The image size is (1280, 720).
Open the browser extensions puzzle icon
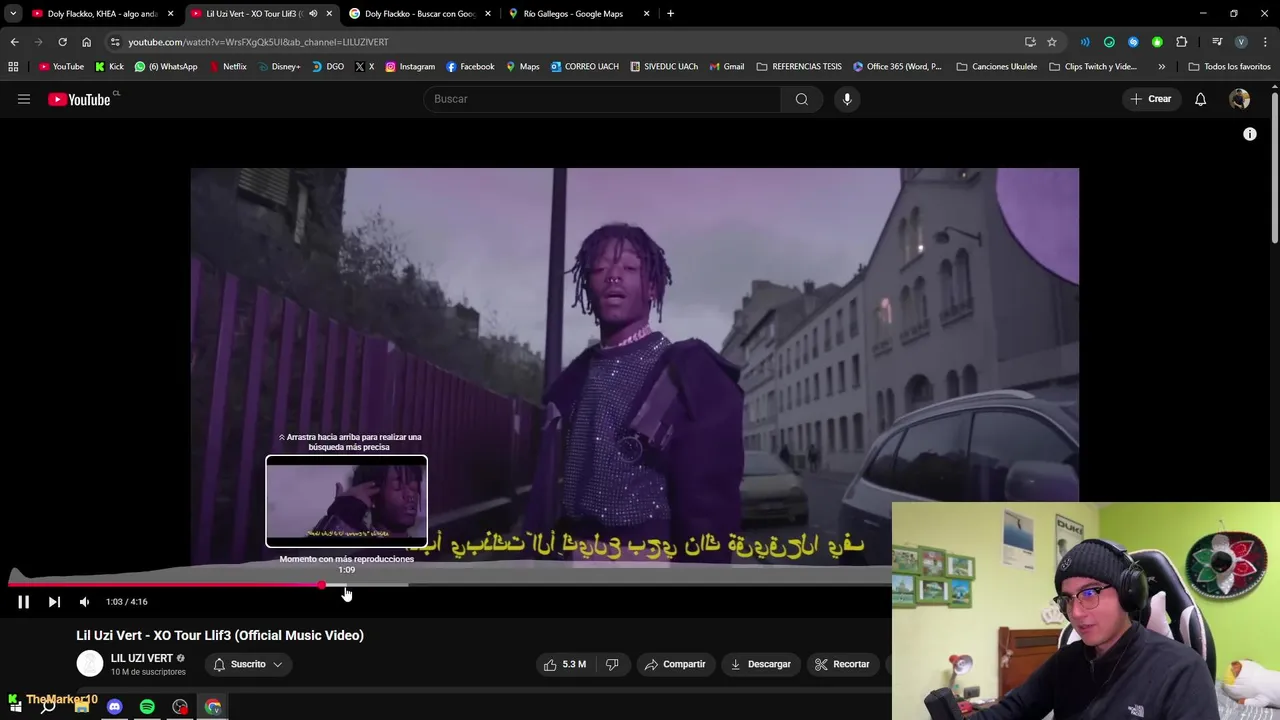1181,42
